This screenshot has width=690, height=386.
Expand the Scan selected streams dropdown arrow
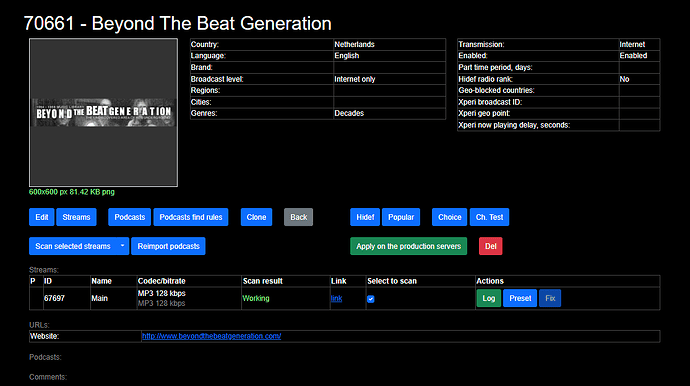point(123,246)
